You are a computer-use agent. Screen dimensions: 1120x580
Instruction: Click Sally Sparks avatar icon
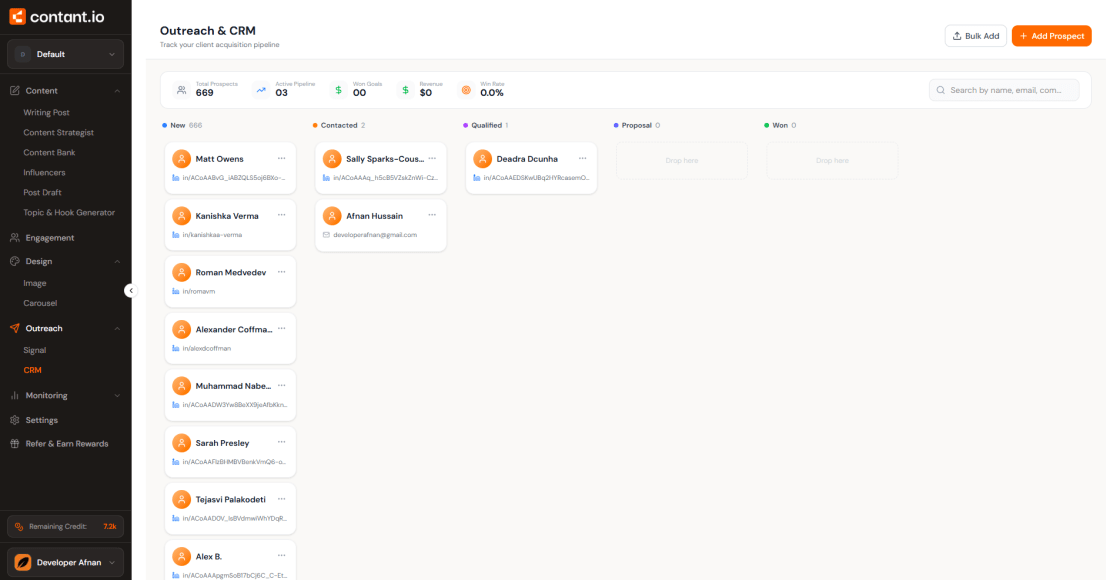[x=332, y=159]
